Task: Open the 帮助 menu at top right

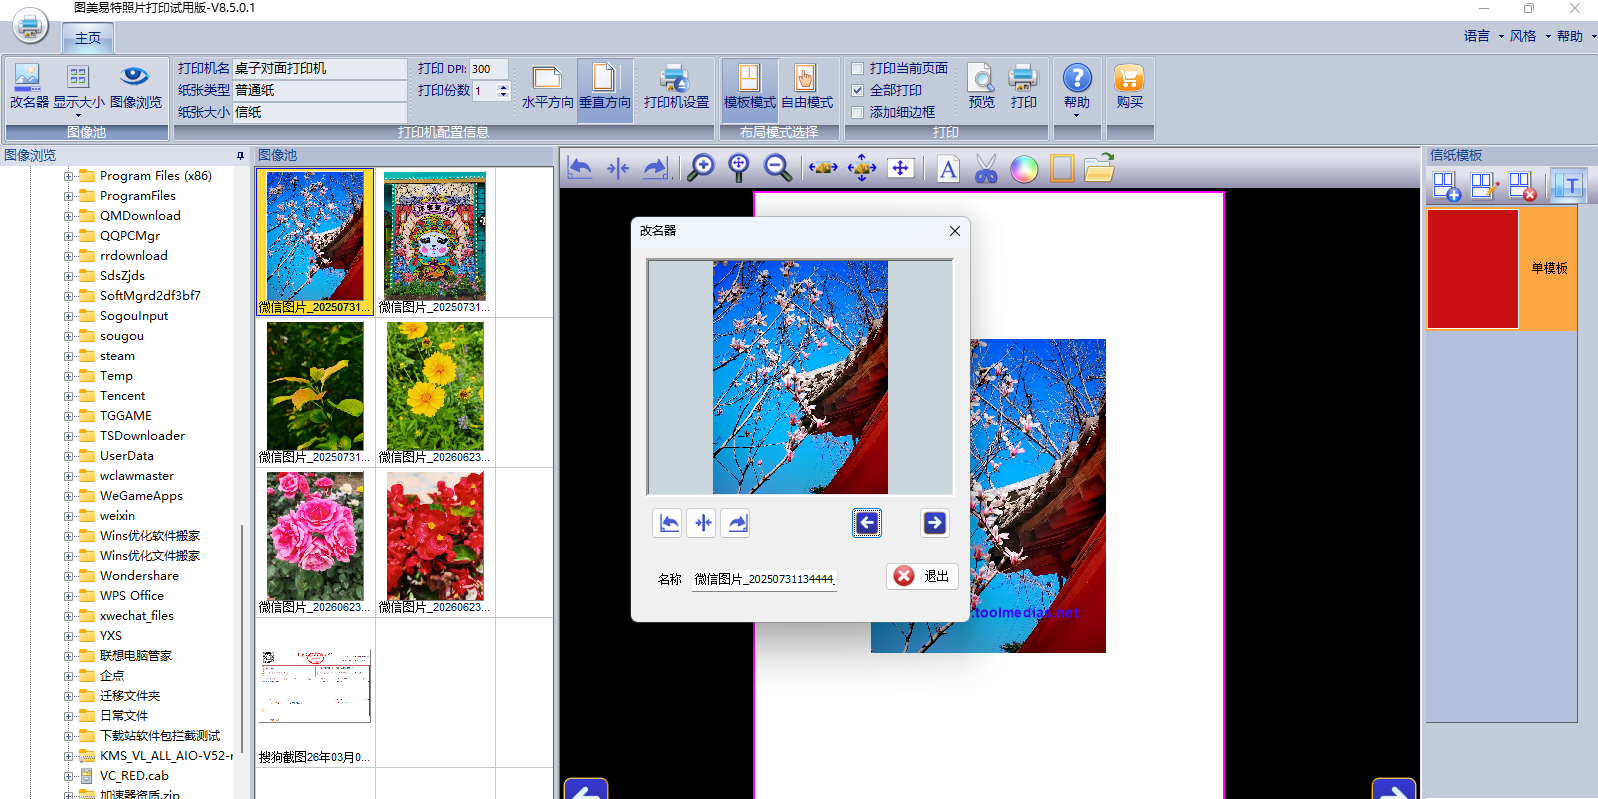Action: click(1575, 36)
